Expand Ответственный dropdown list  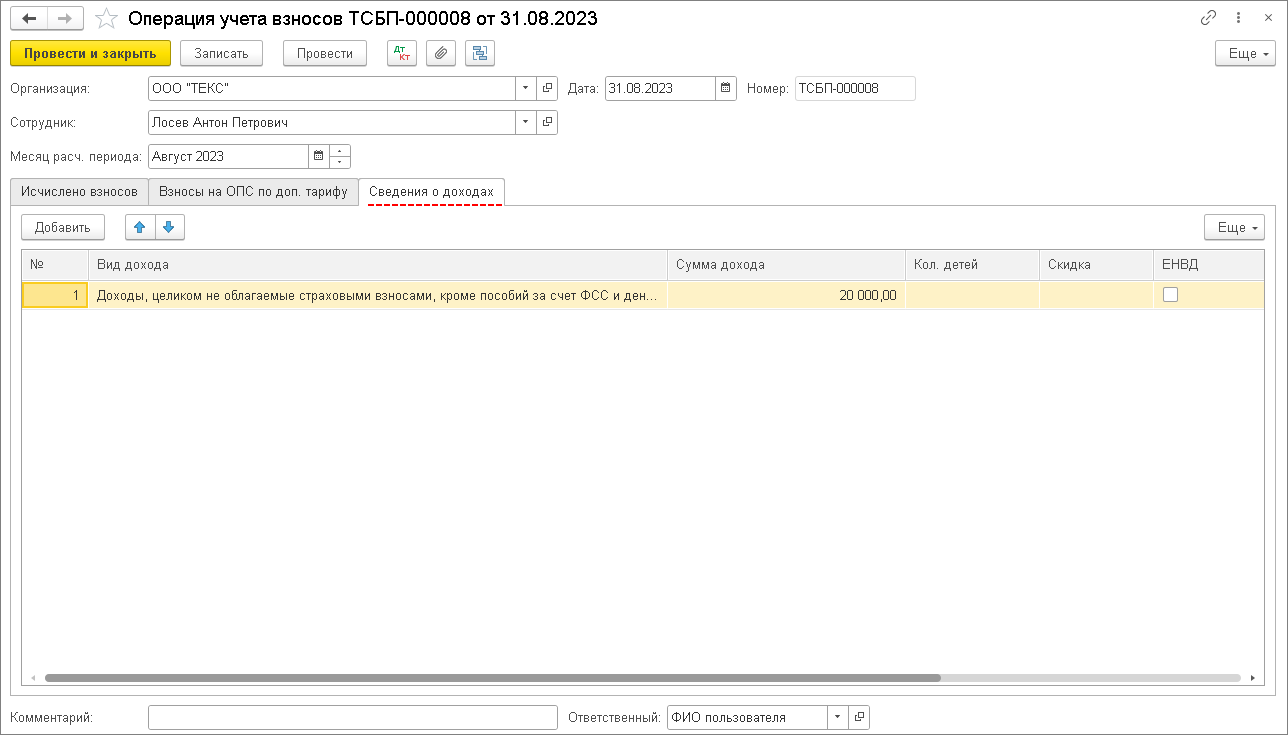[838, 717]
